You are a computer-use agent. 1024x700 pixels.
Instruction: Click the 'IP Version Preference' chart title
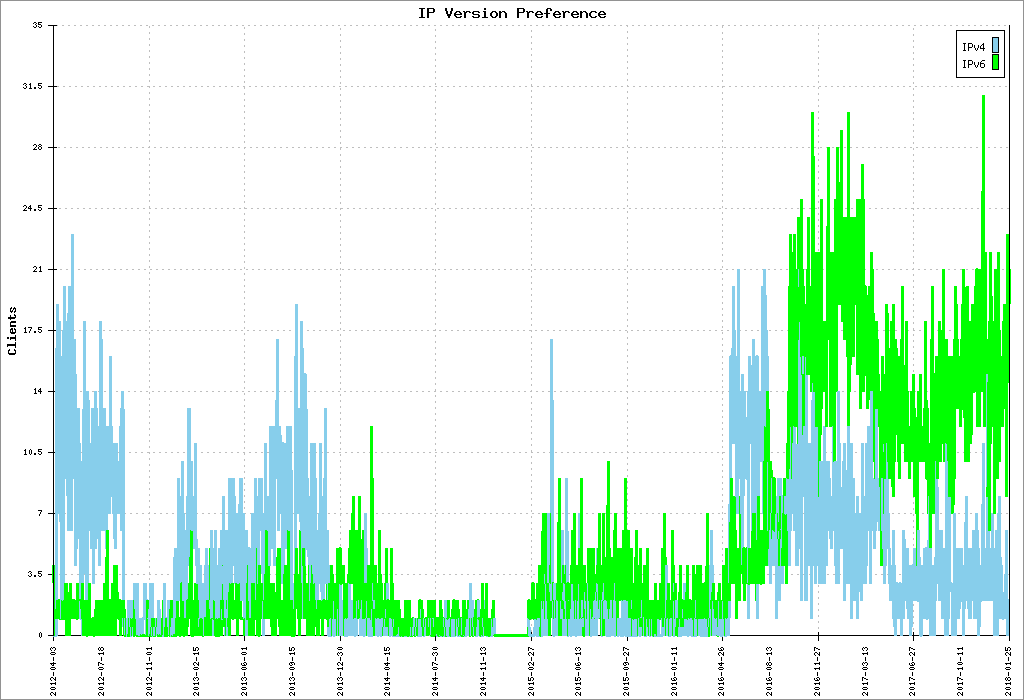(512, 13)
